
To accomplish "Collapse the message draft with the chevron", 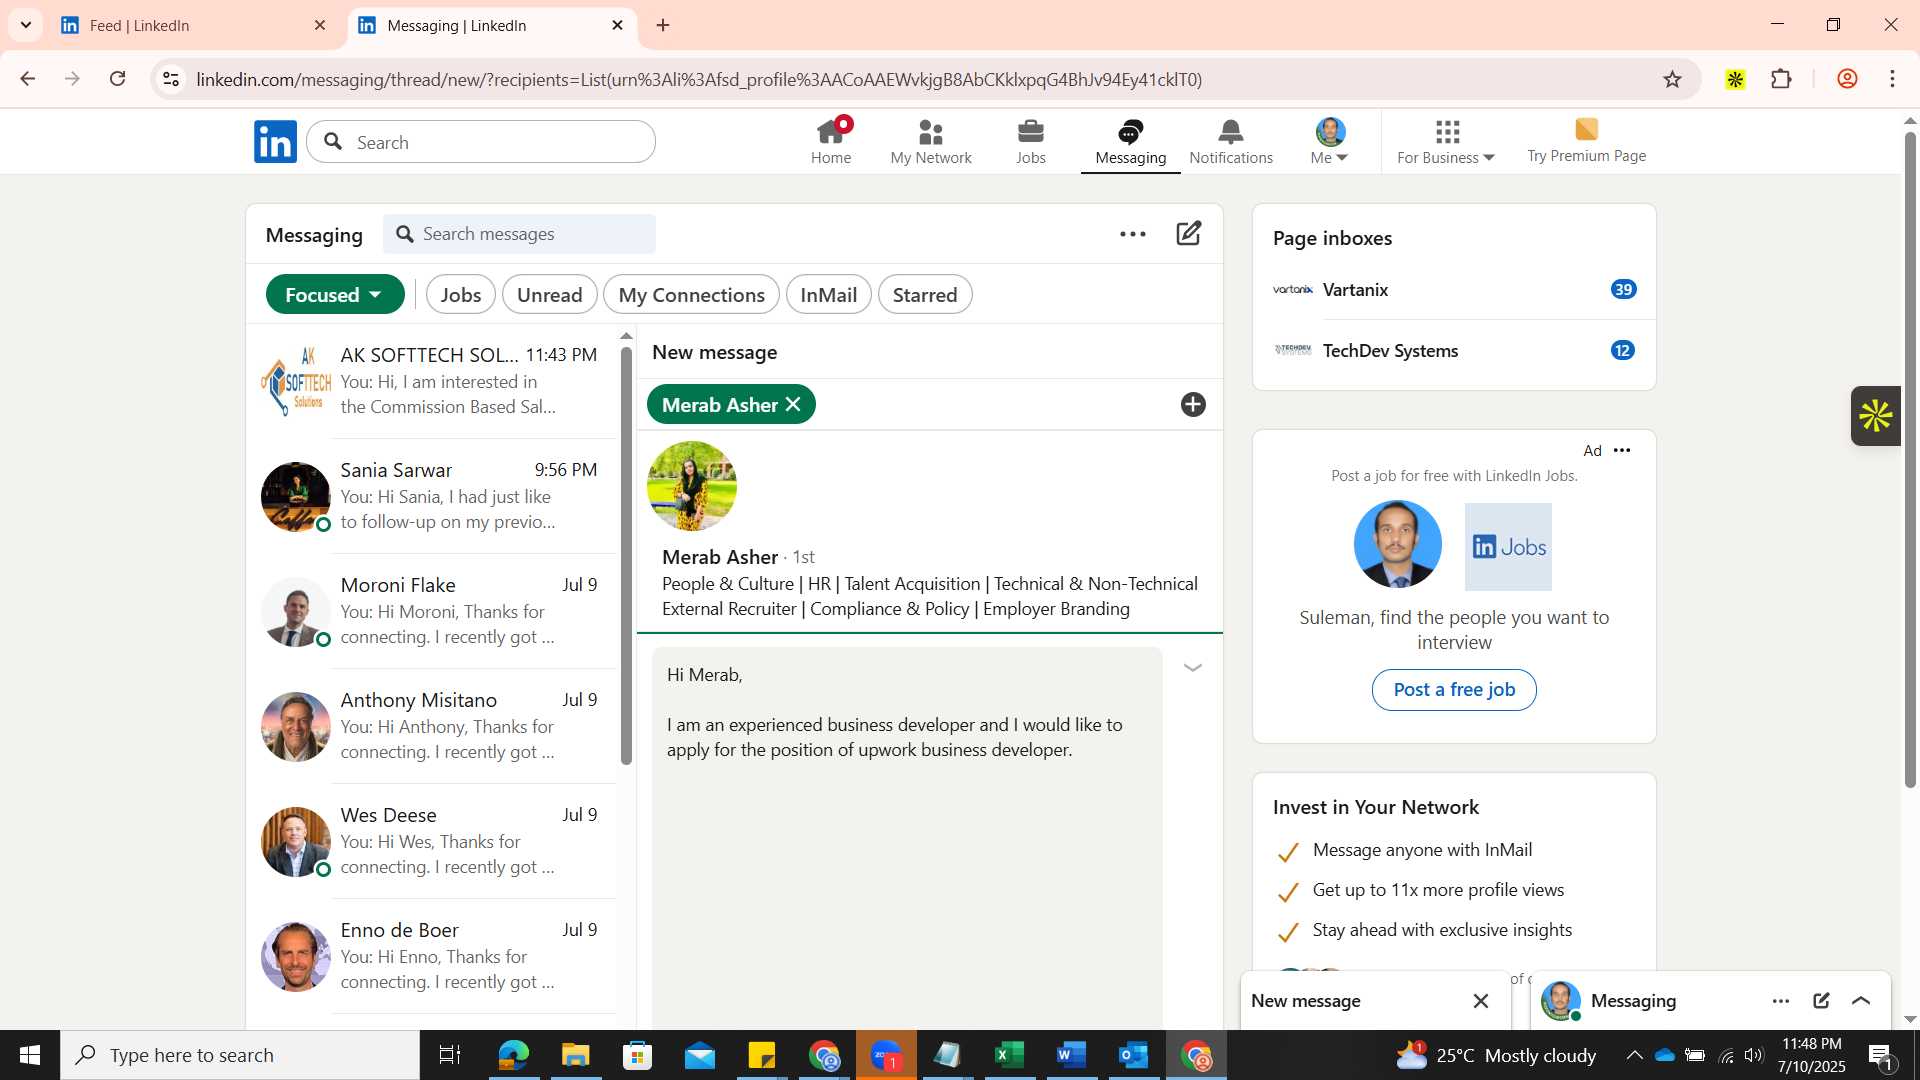I will click(1193, 668).
